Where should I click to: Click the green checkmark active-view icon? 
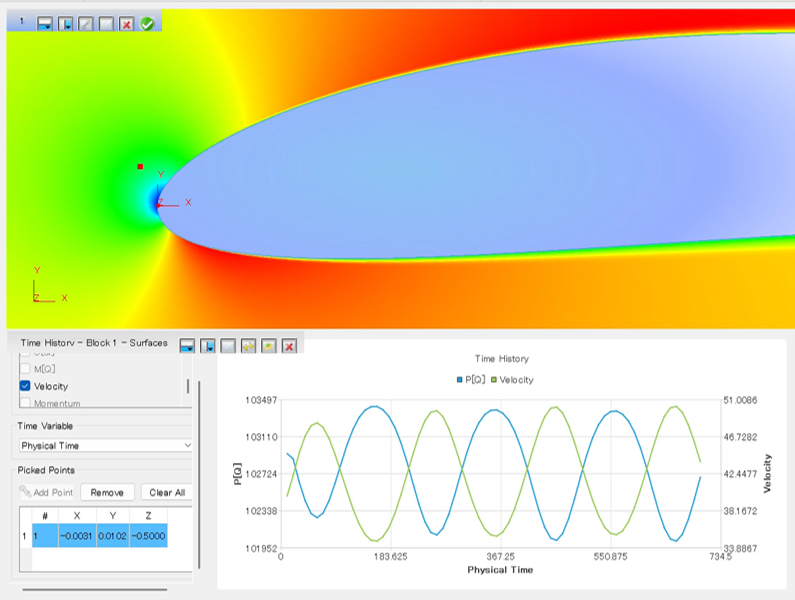pos(147,23)
